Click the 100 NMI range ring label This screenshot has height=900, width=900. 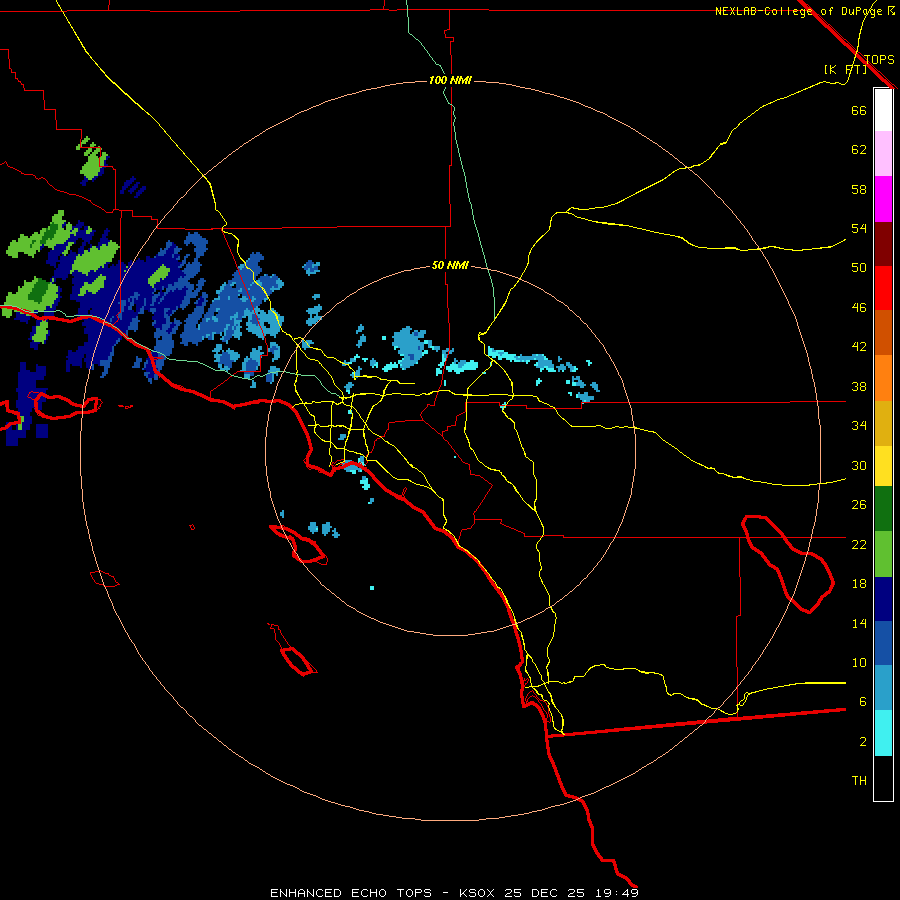(450, 80)
